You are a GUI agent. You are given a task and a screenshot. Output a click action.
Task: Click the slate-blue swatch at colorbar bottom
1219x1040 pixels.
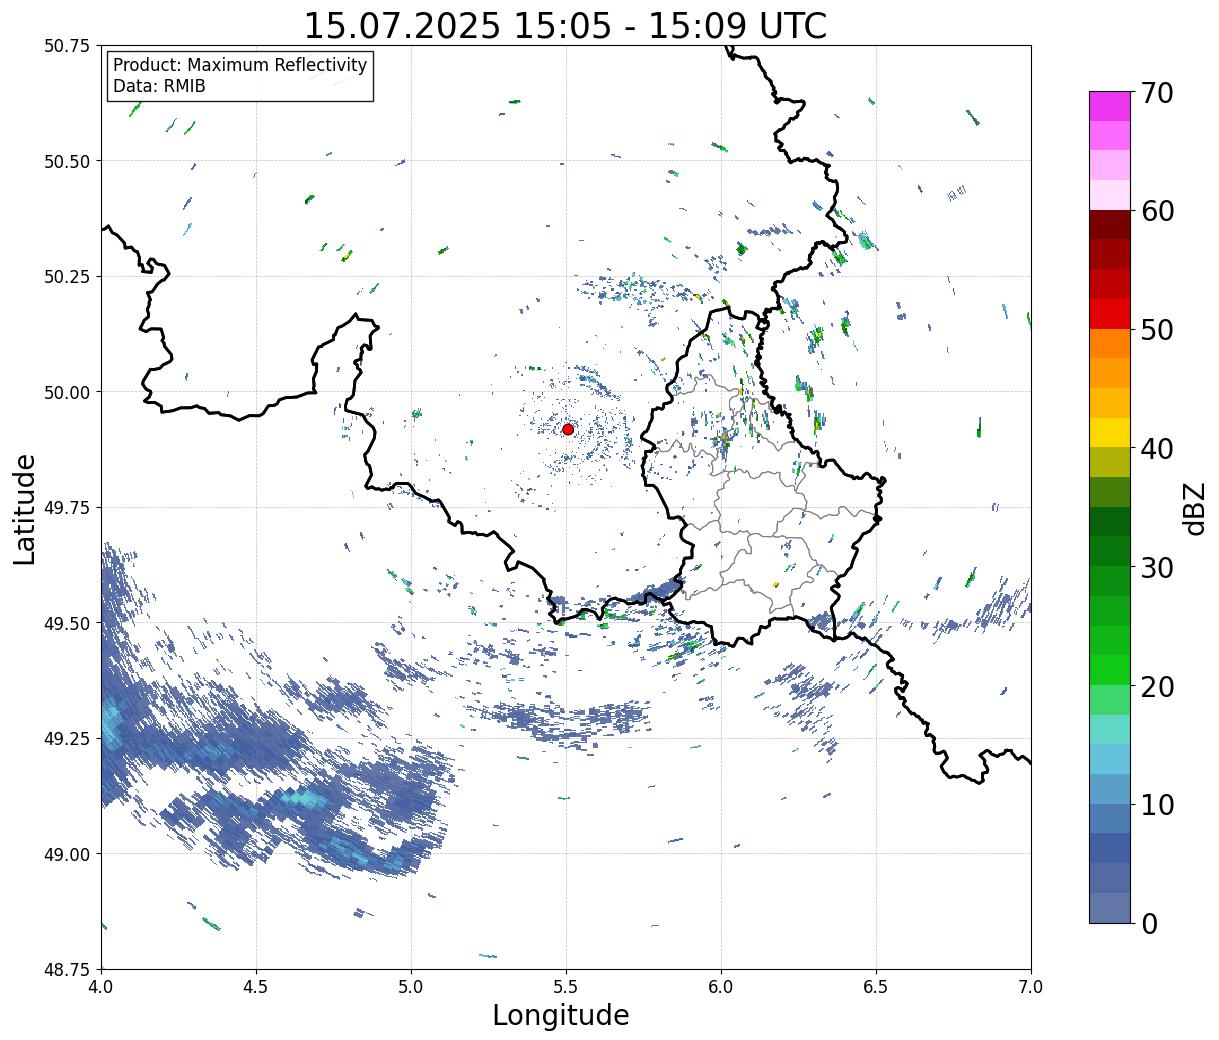pyautogui.click(x=1110, y=908)
